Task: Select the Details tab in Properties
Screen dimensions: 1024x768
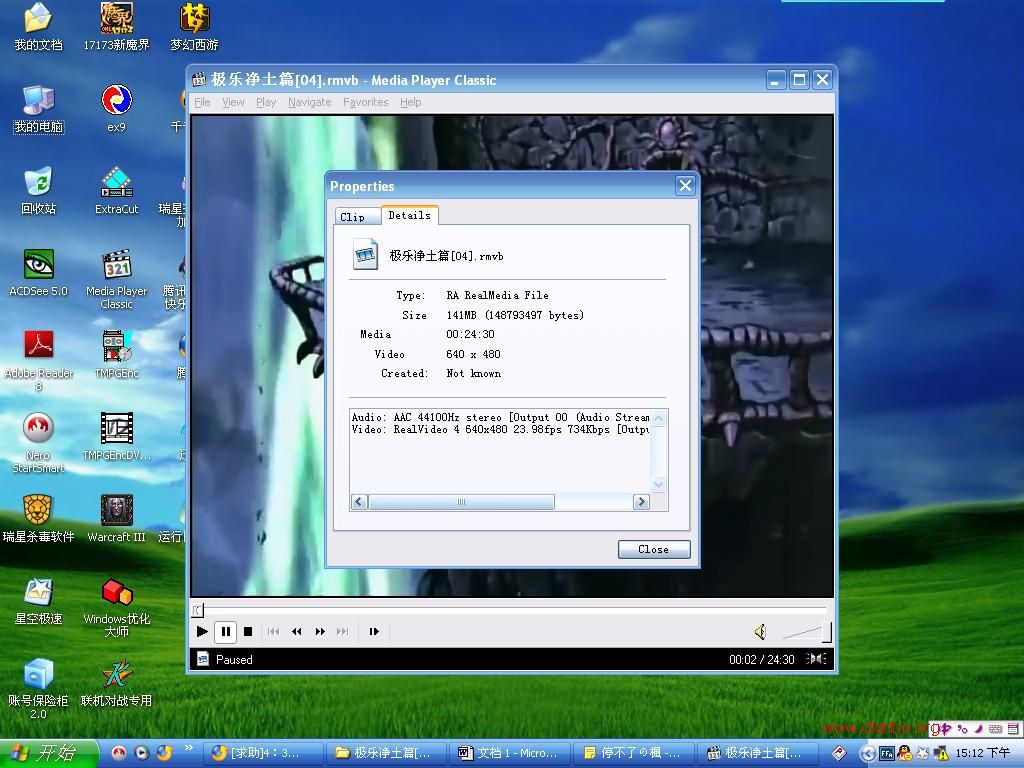Action: tap(409, 215)
